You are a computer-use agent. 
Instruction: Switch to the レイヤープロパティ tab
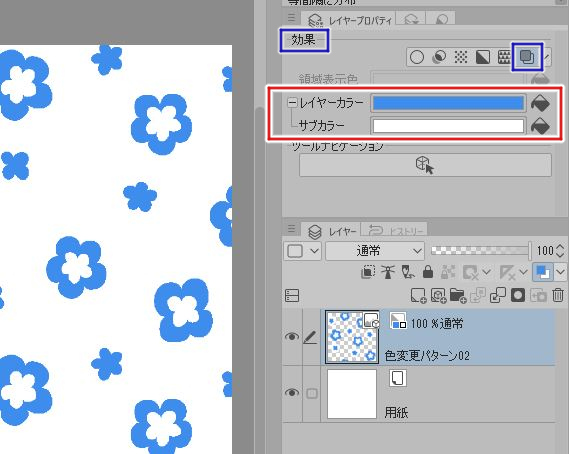pyautogui.click(x=350, y=19)
